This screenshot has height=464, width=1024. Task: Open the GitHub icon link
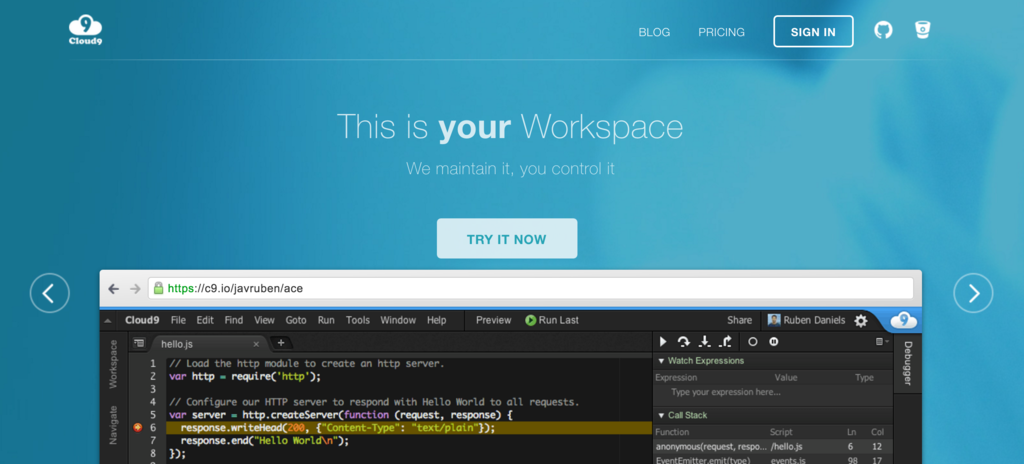[x=883, y=30]
